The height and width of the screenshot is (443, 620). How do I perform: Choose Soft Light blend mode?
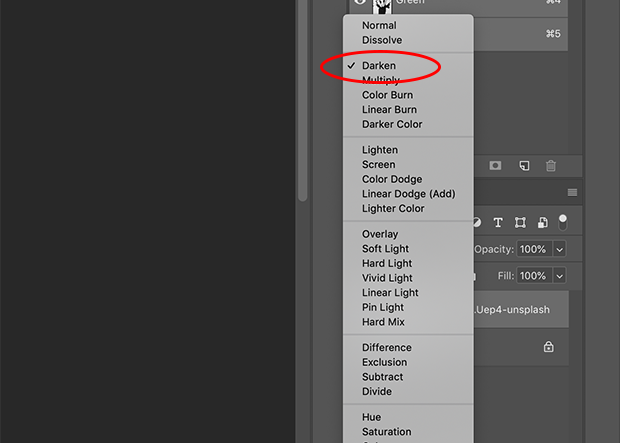[x=408, y=249]
